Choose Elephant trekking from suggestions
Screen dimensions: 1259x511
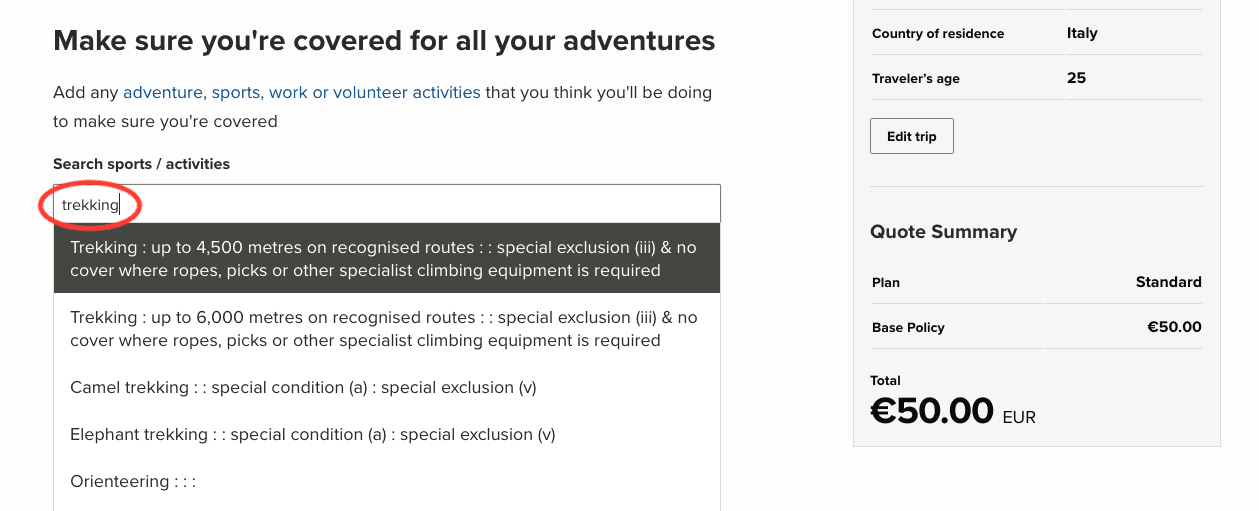(x=312, y=434)
